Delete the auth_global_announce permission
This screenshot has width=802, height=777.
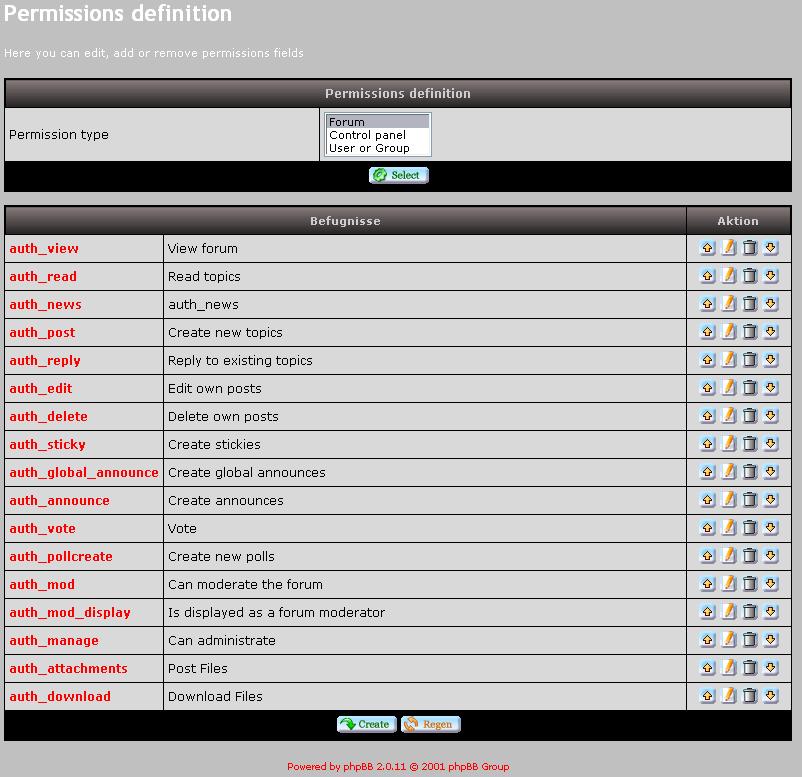click(x=750, y=472)
